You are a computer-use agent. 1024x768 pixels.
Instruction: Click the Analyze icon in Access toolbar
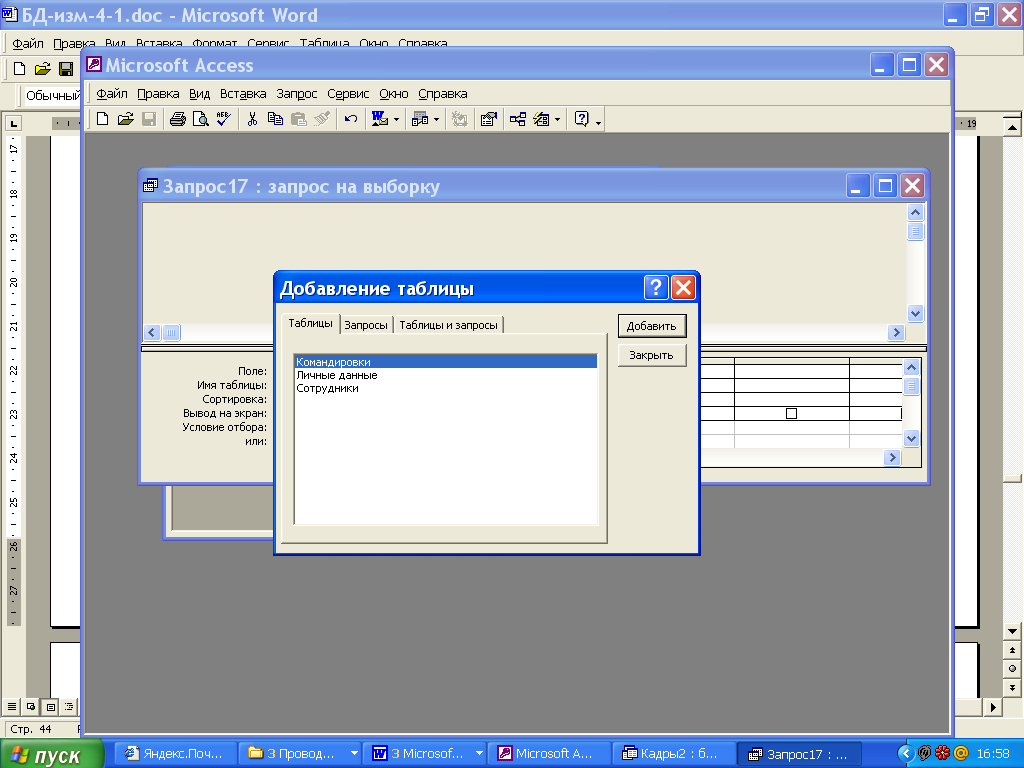[x=420, y=119]
